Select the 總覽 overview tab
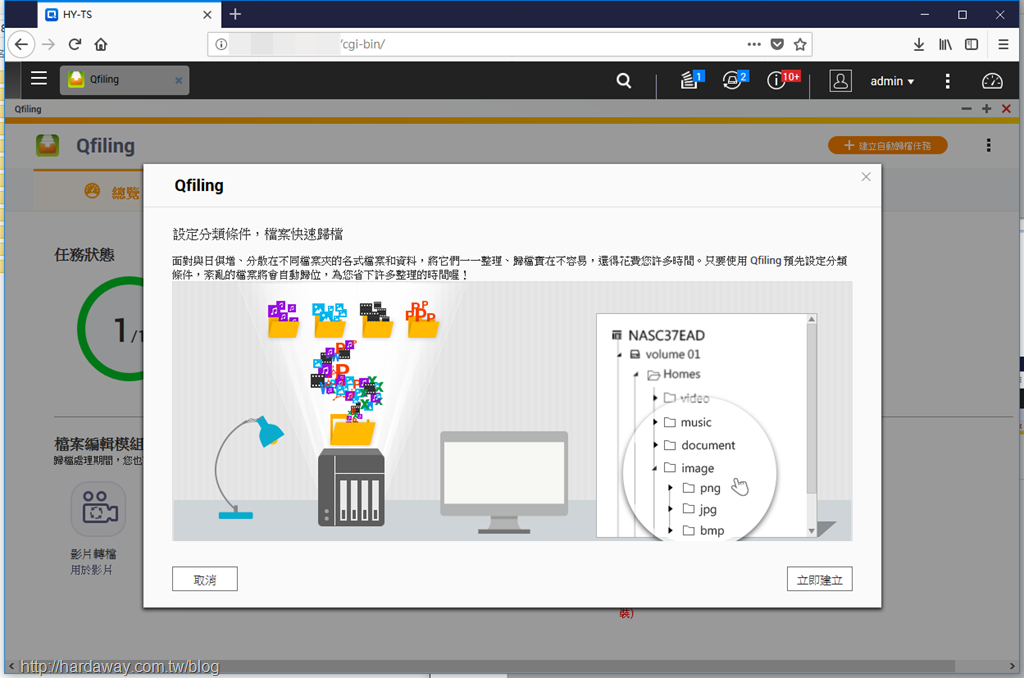Screen dimensions: 1024x678 pos(112,192)
